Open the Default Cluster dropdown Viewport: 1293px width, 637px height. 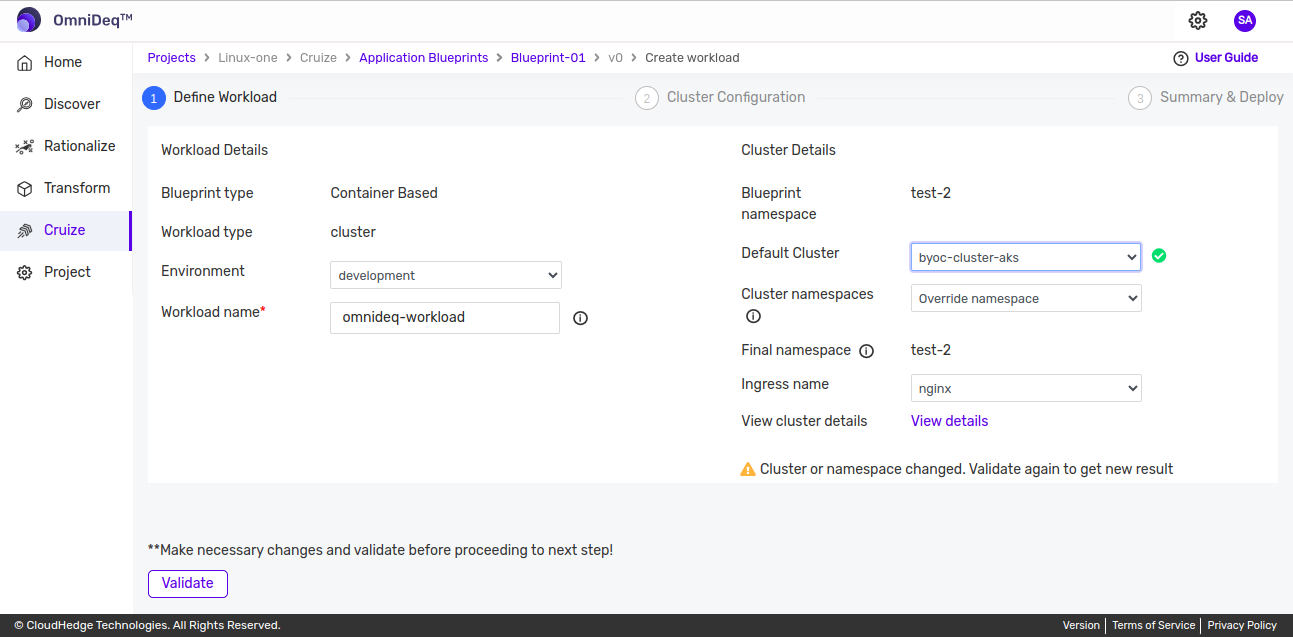click(x=1025, y=256)
